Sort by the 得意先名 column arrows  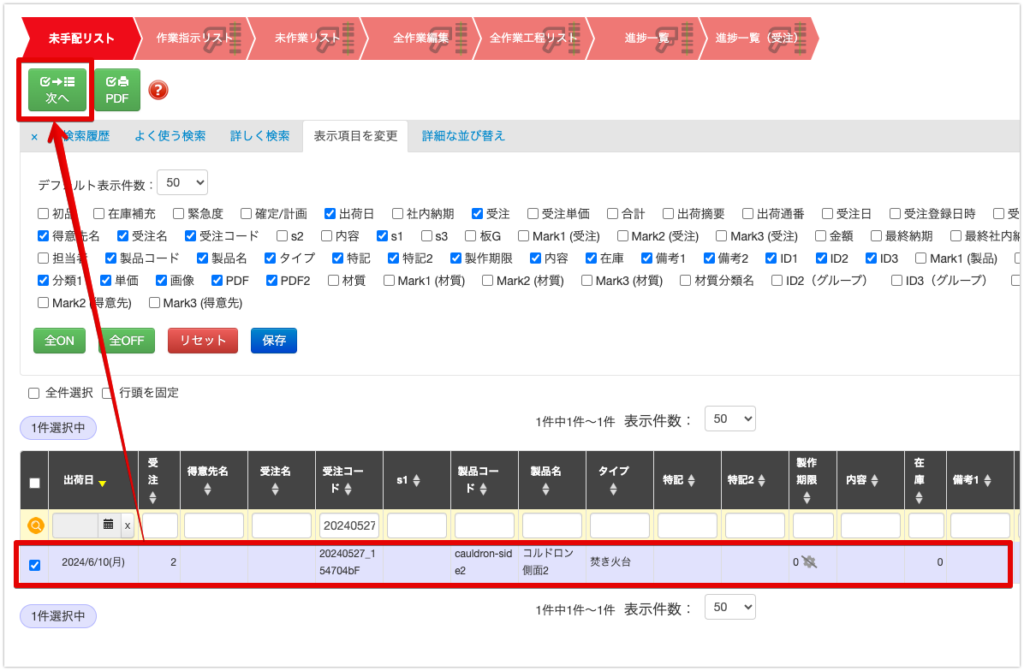pos(207,489)
